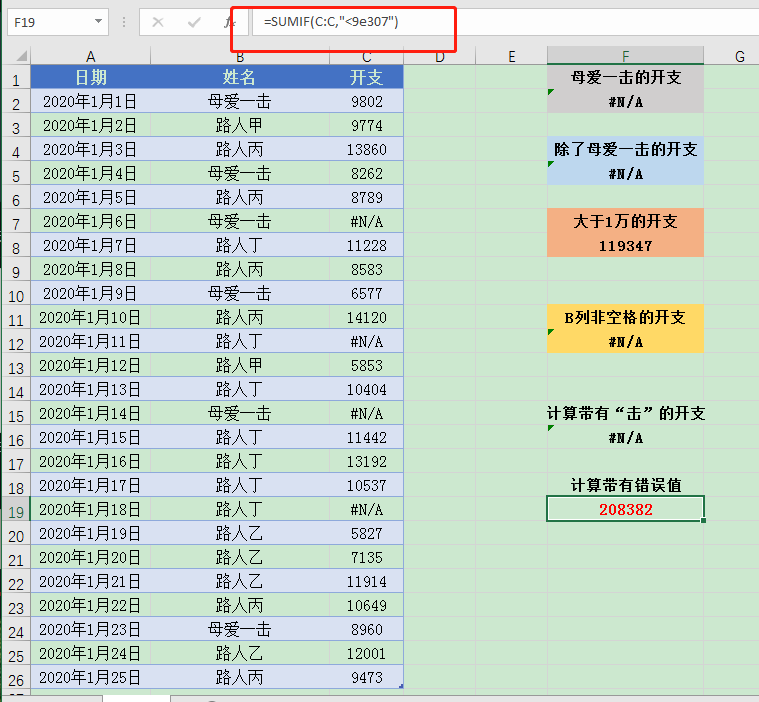This screenshot has width=759, height=702.
Task: Click cell with value 13860
Action: (366, 149)
